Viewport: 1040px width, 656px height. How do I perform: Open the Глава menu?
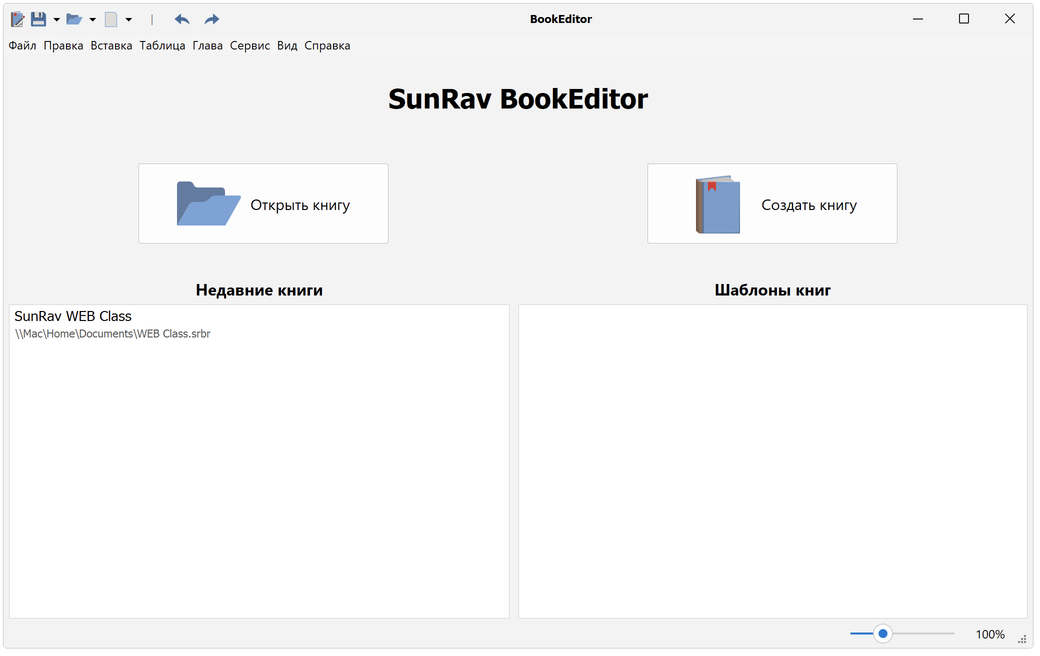[x=208, y=46]
